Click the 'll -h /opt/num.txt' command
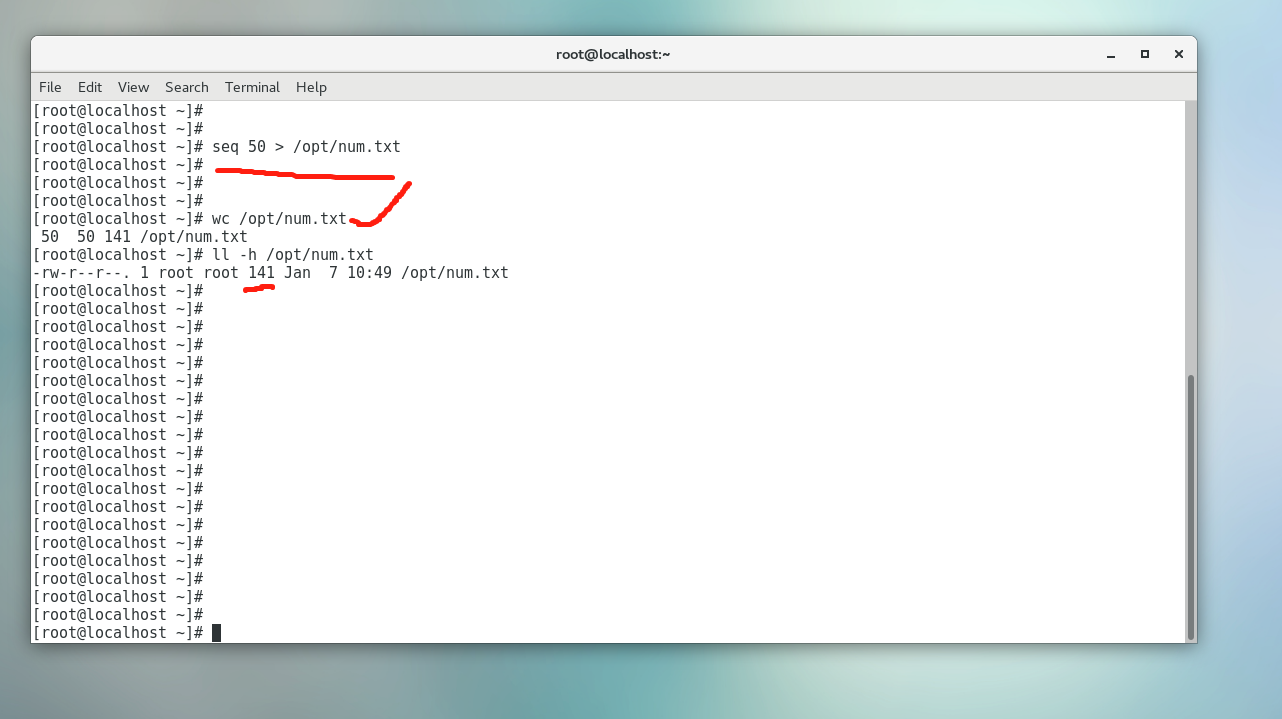Image resolution: width=1282 pixels, height=719 pixels. tap(293, 255)
